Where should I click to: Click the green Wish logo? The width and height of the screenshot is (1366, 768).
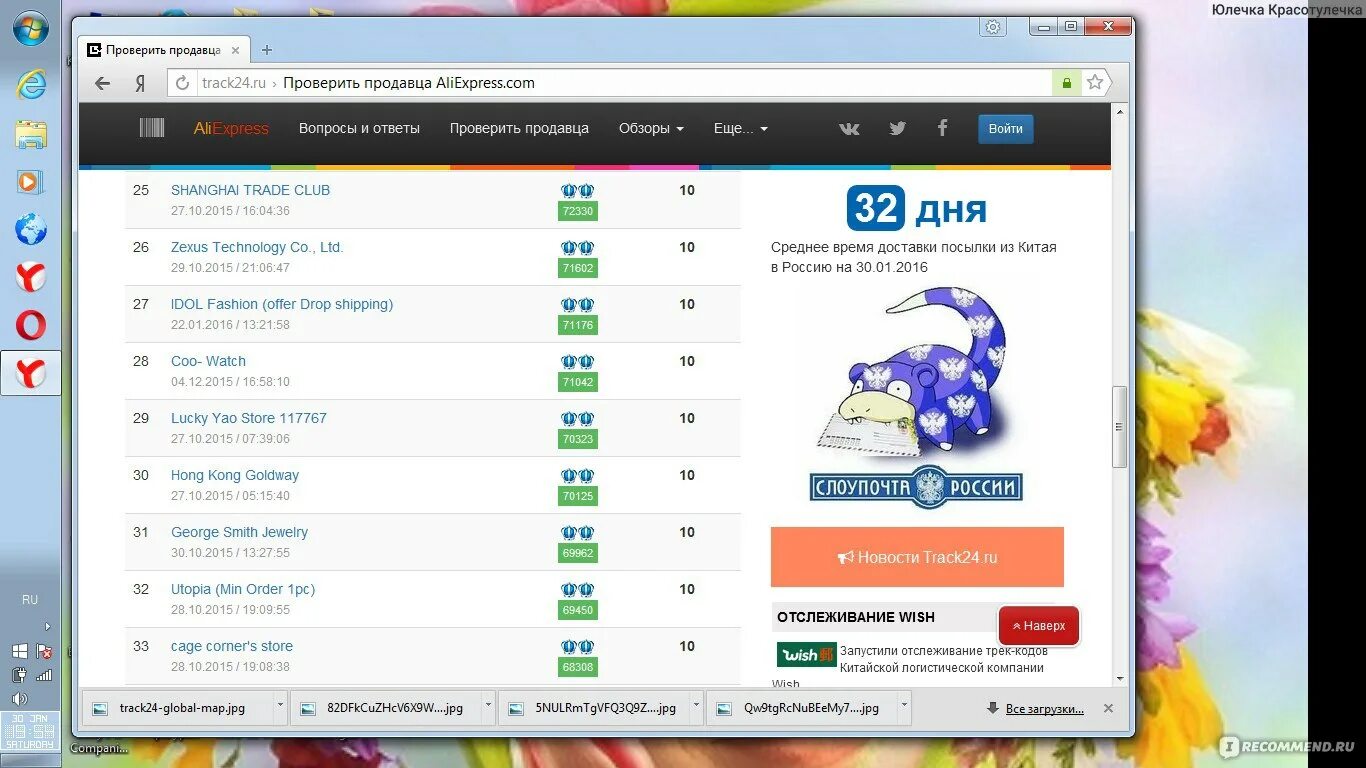point(806,654)
